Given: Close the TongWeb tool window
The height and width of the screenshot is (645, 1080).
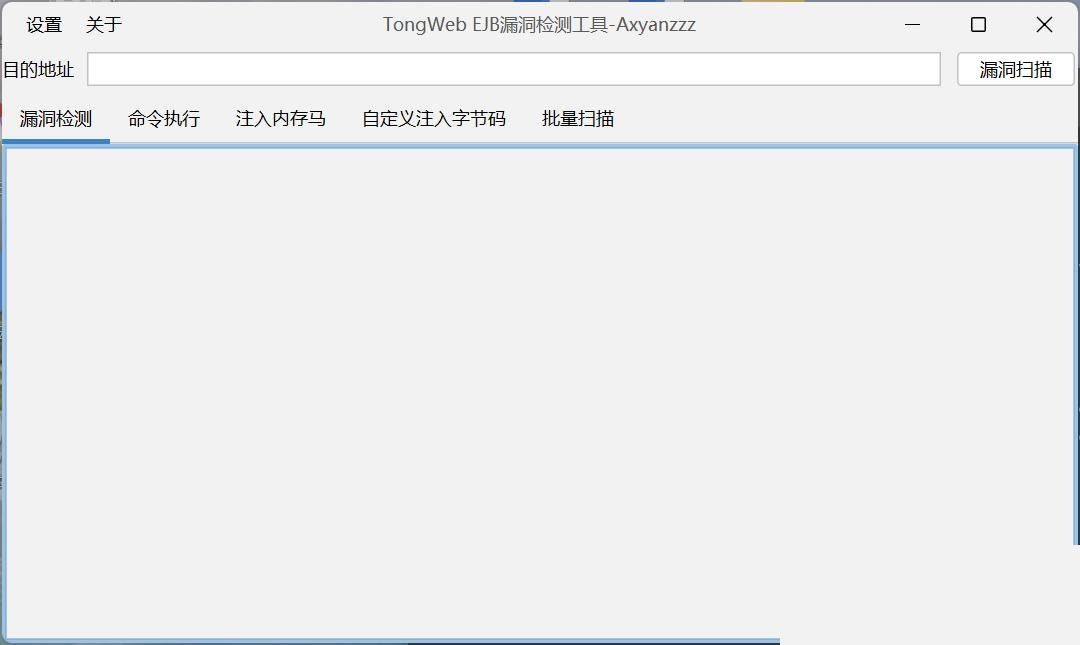Looking at the screenshot, I should [x=1044, y=25].
